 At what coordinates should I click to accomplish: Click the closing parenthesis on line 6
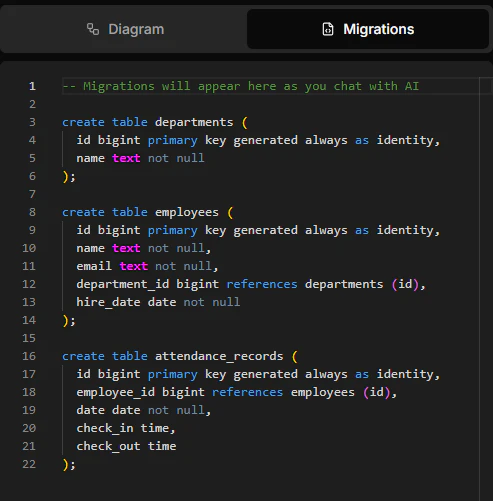pyautogui.click(x=66, y=176)
